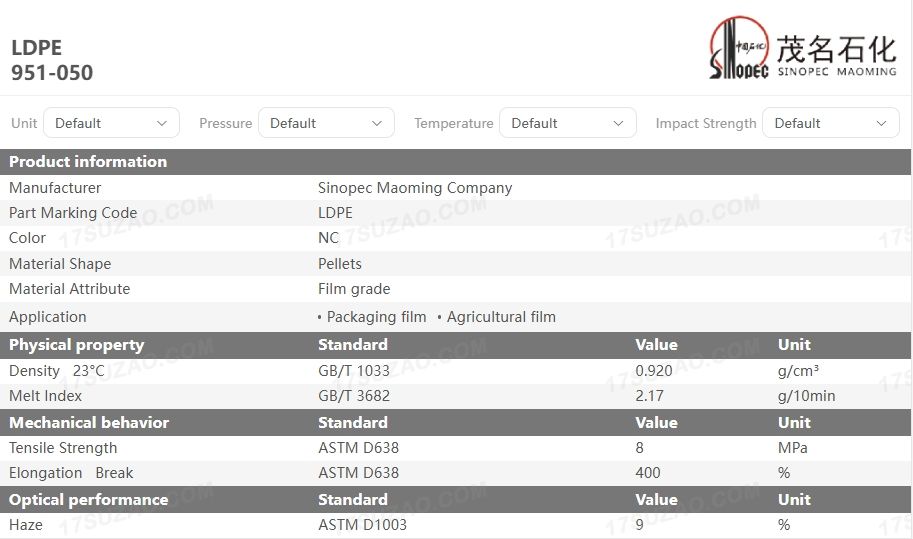Expand the Pressure dropdown

click(325, 123)
